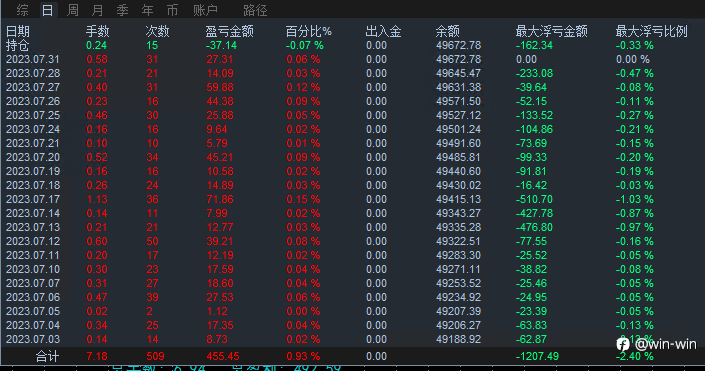
Task: Click total percentage 0.93 %
Action: click(x=303, y=356)
